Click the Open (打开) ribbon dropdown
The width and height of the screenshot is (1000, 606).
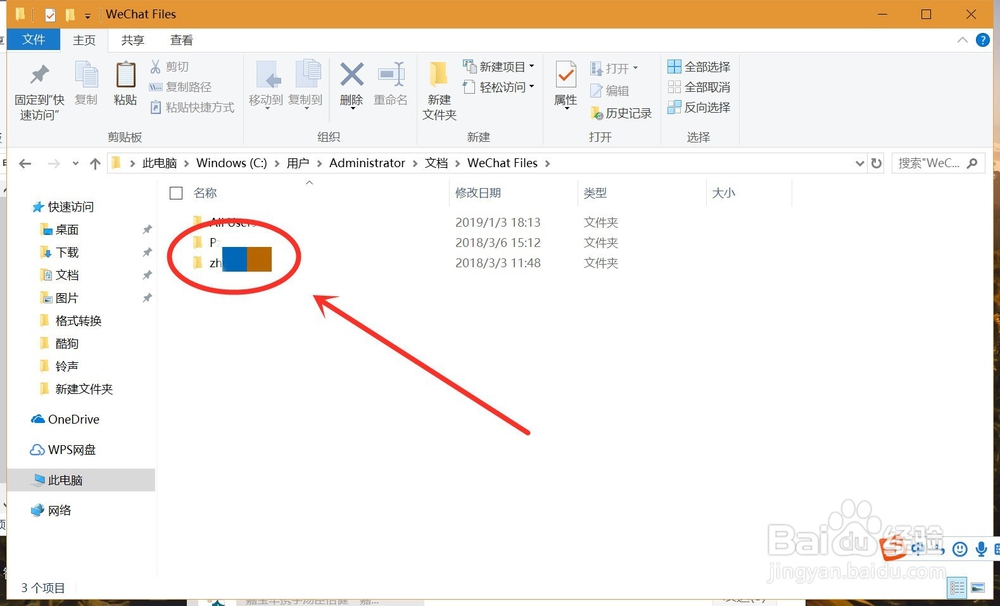tap(614, 68)
